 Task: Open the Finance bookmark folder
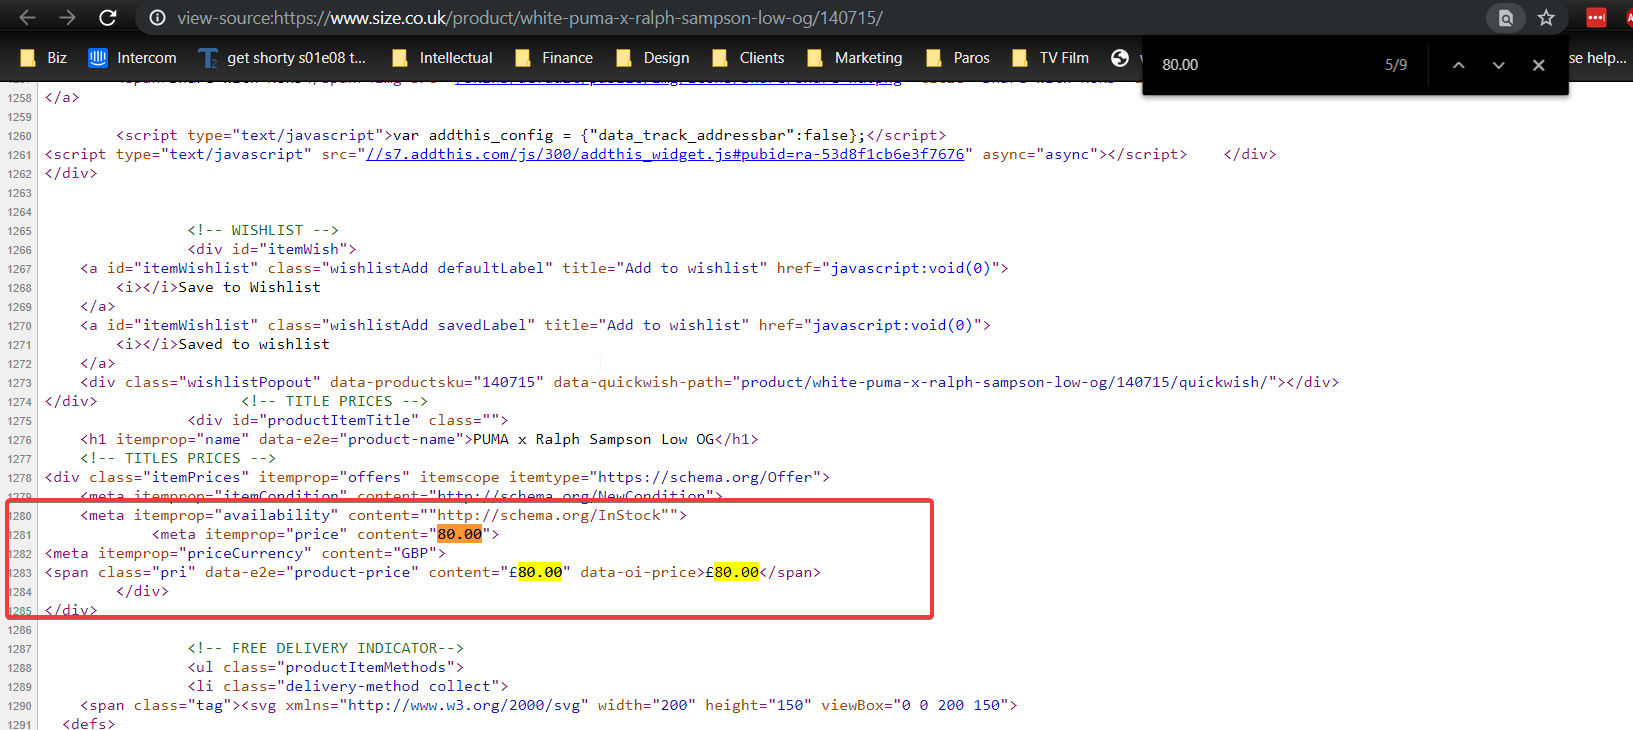[554, 58]
